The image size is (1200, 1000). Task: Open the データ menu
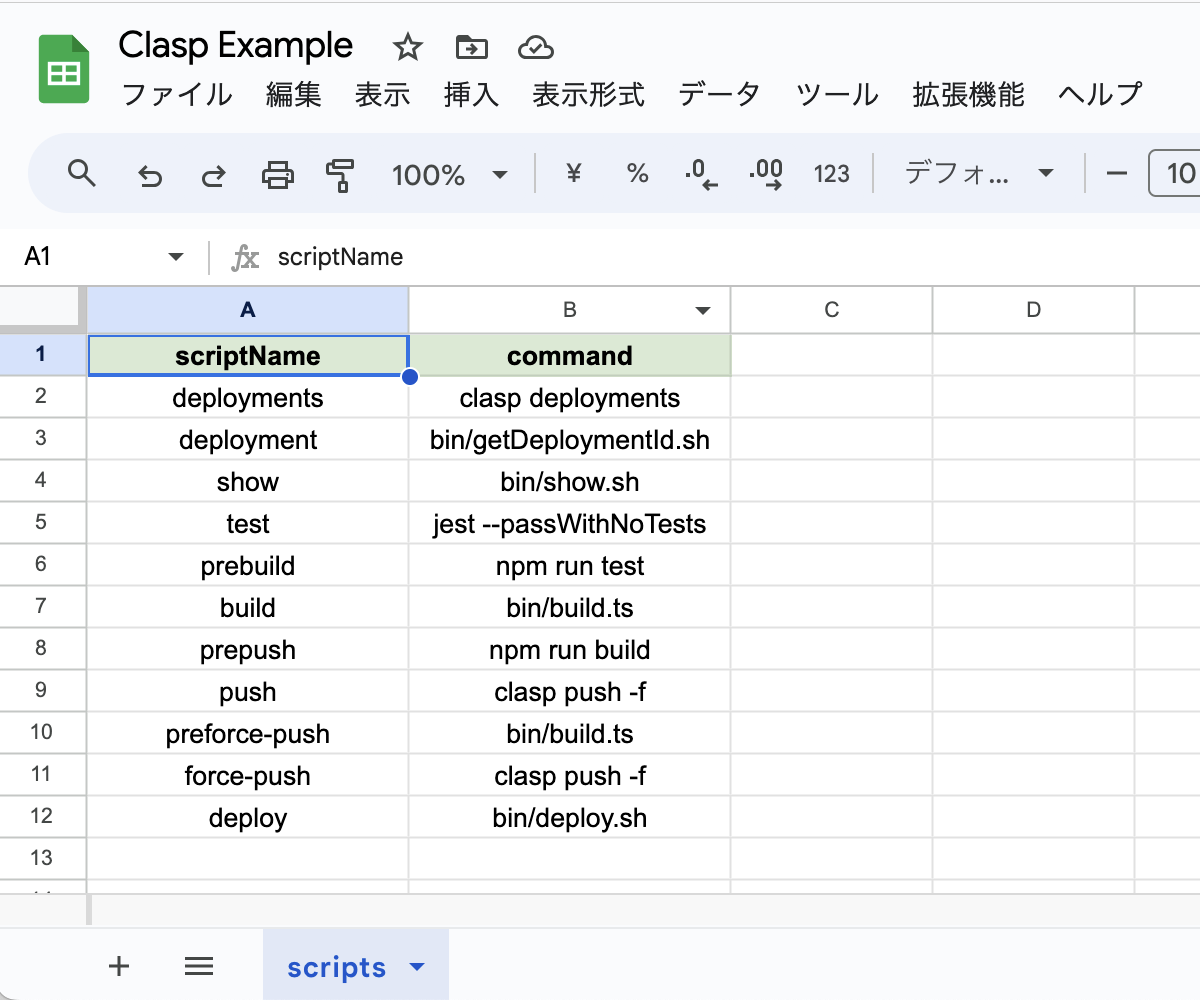tap(720, 95)
